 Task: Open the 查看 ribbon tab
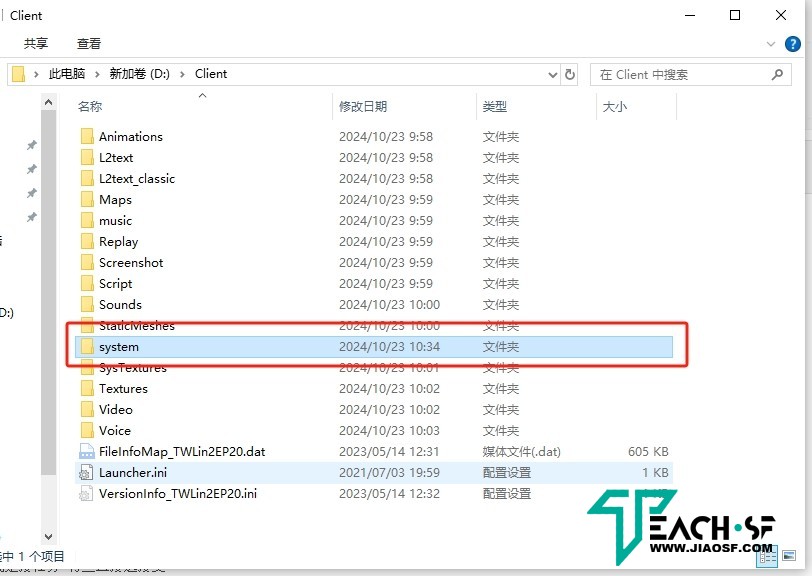[89, 44]
